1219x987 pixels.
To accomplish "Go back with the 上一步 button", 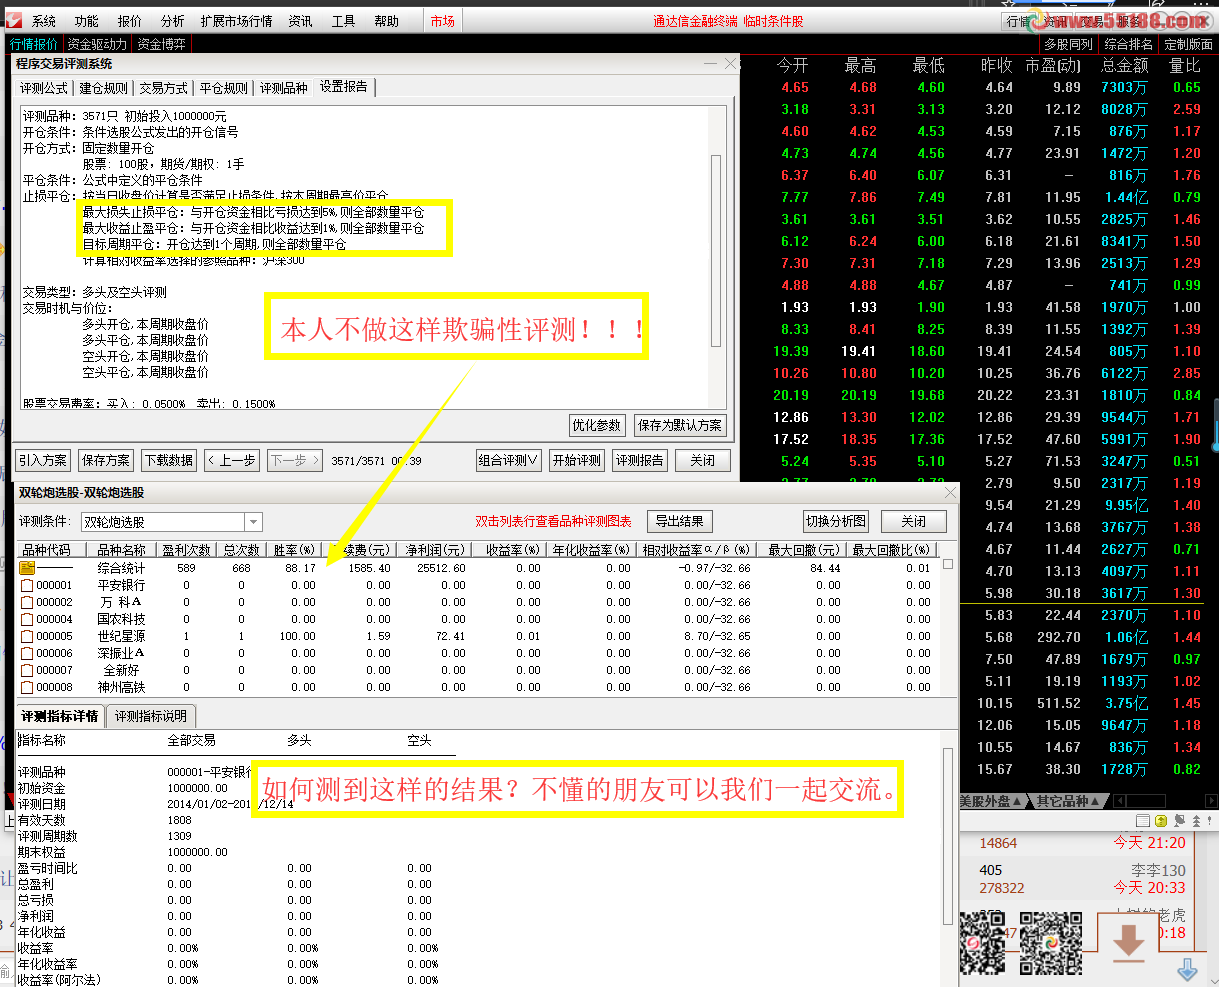I will pyautogui.click(x=232, y=460).
